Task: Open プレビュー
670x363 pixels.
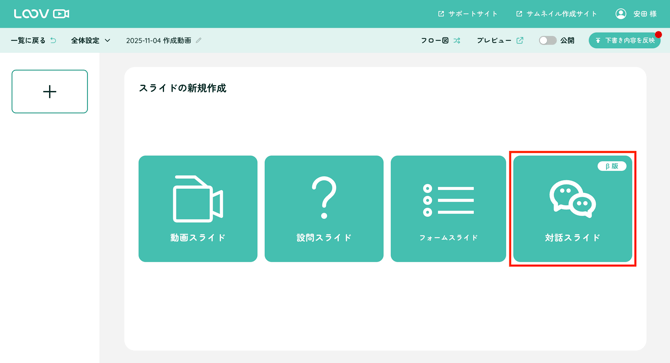Action: pyautogui.click(x=500, y=41)
